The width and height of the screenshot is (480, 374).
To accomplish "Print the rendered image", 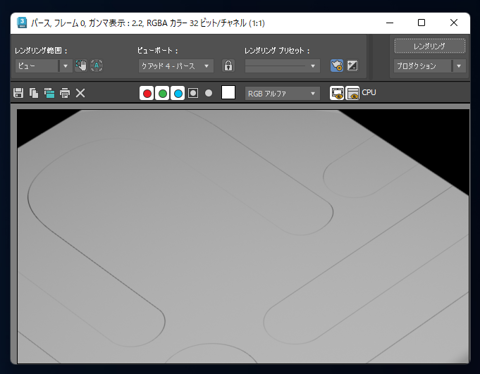I will click(x=65, y=93).
